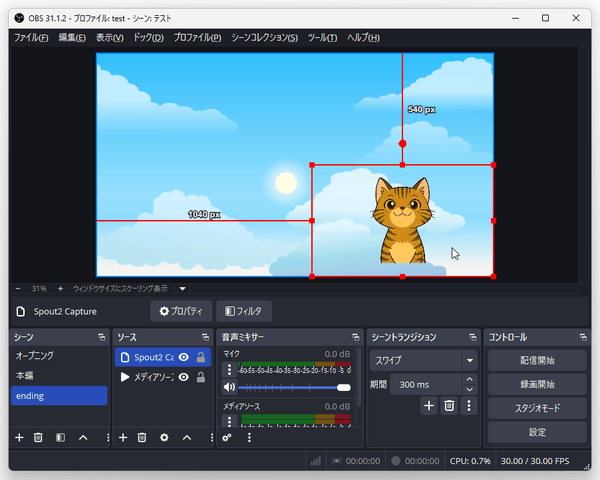Image resolution: width=600 pixels, height=480 pixels.
Task: Mute the マイク speaker icon
Action: coord(229,387)
